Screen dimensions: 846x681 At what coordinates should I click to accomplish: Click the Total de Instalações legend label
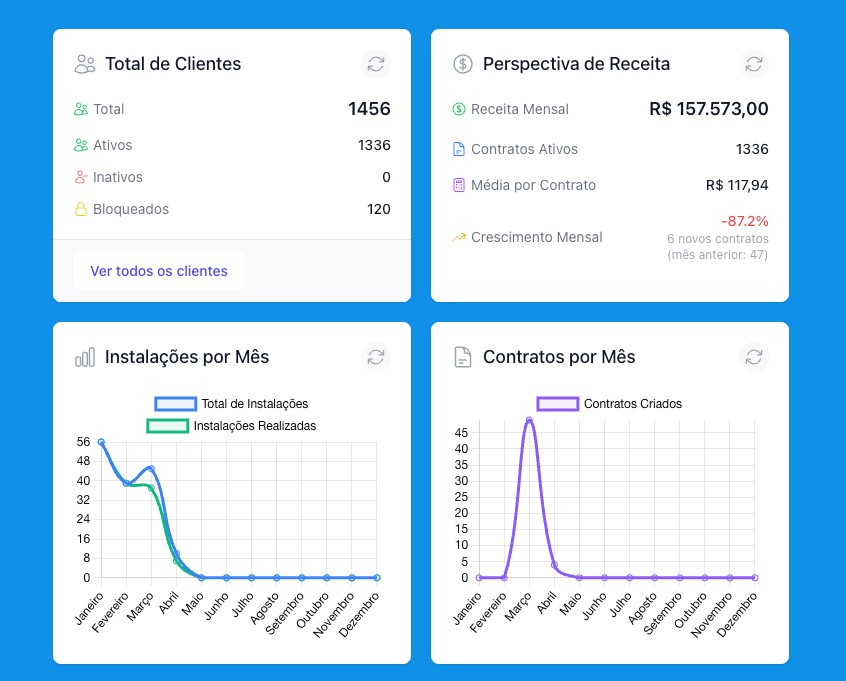coord(255,404)
